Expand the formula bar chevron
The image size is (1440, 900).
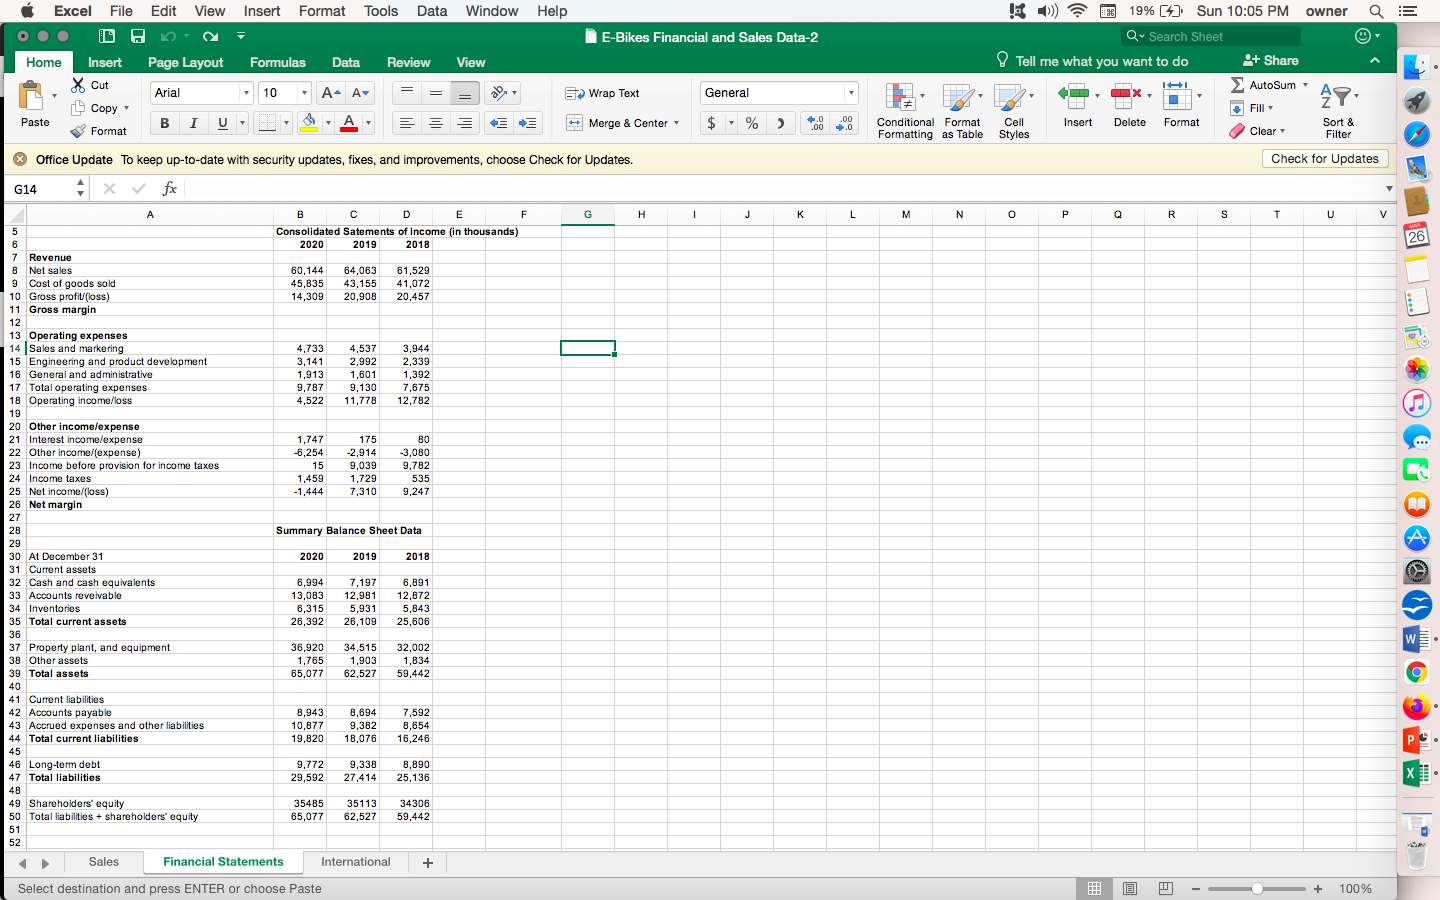coord(1388,188)
